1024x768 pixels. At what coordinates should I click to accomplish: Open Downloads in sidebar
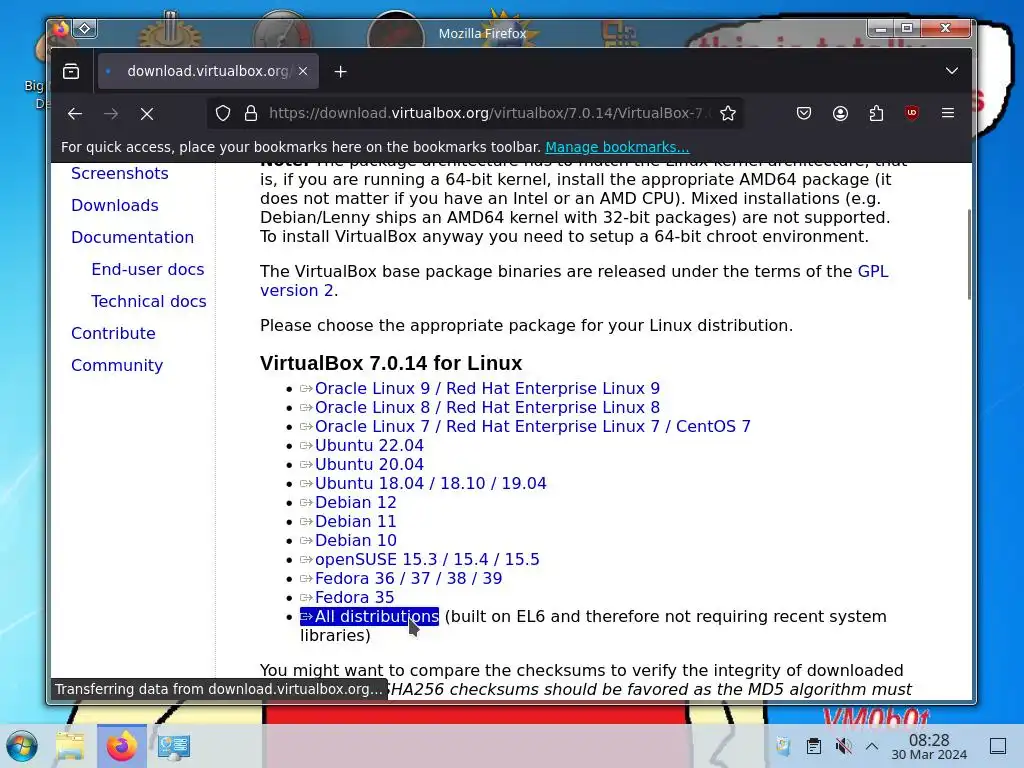115,205
